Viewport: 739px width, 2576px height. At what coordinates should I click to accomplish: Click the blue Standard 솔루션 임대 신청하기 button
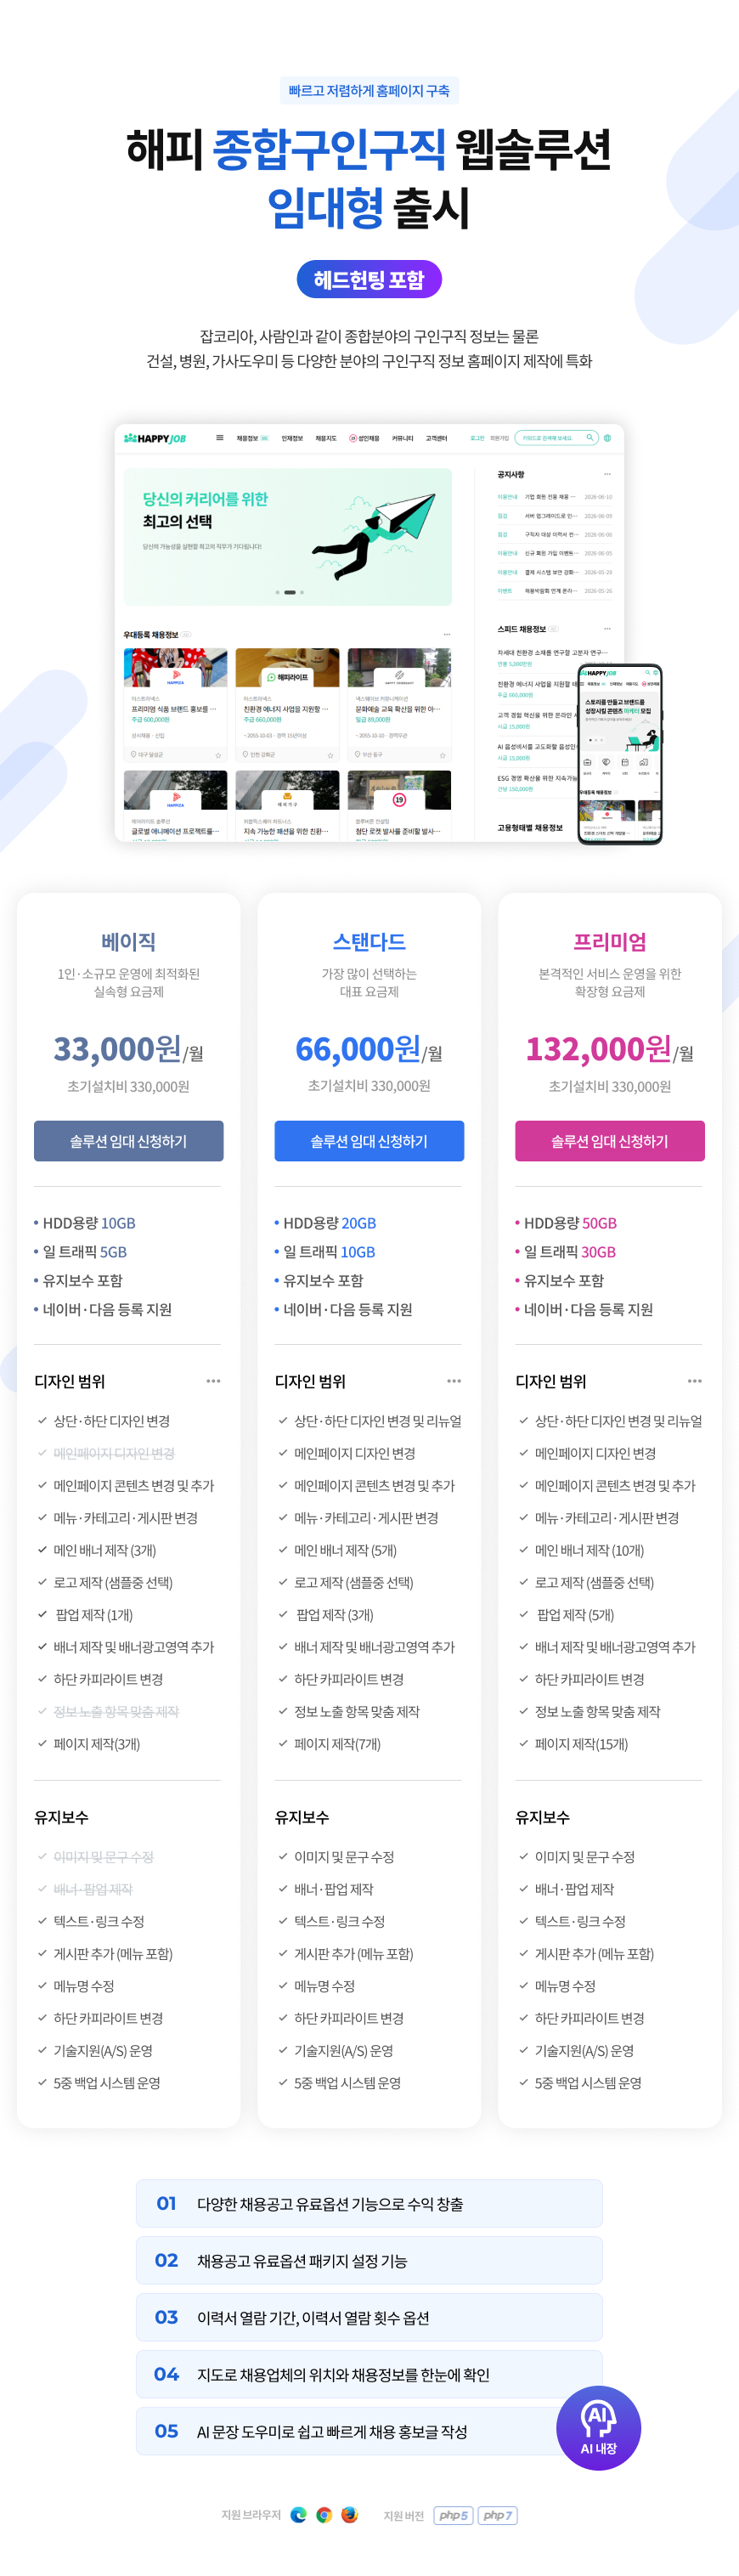tap(369, 1140)
